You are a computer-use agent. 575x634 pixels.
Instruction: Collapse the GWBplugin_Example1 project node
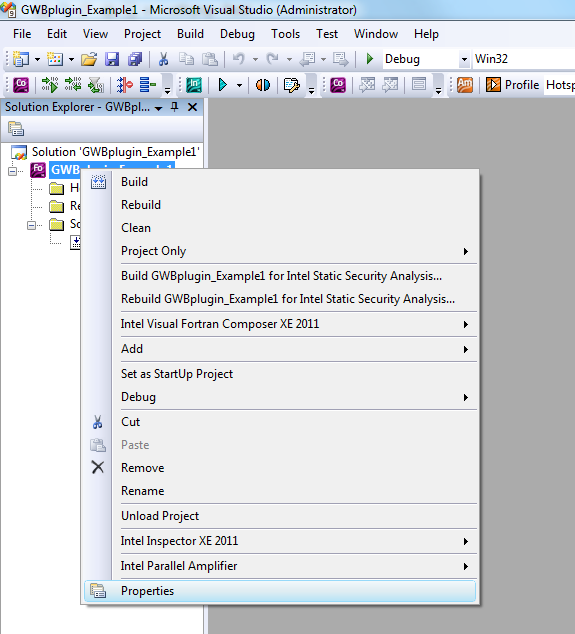(13, 171)
